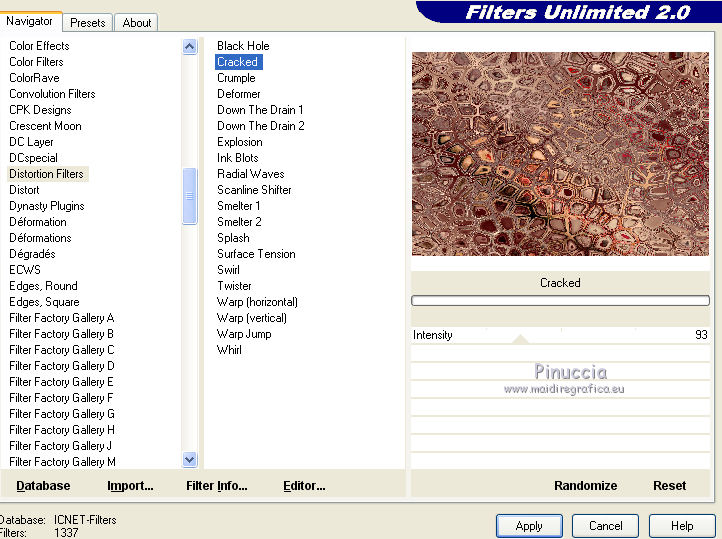Choose the Whirl filter
Image resolution: width=722 pixels, height=539 pixels.
[229, 350]
